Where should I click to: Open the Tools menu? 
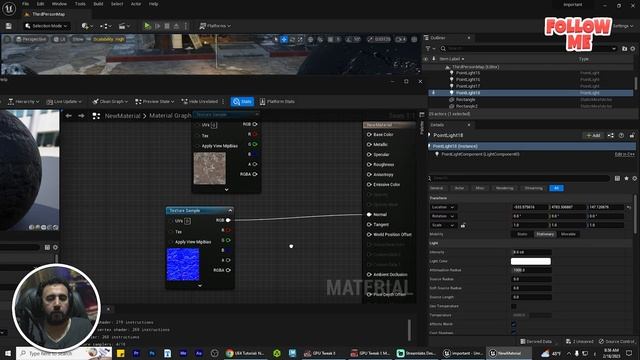click(x=80, y=4)
